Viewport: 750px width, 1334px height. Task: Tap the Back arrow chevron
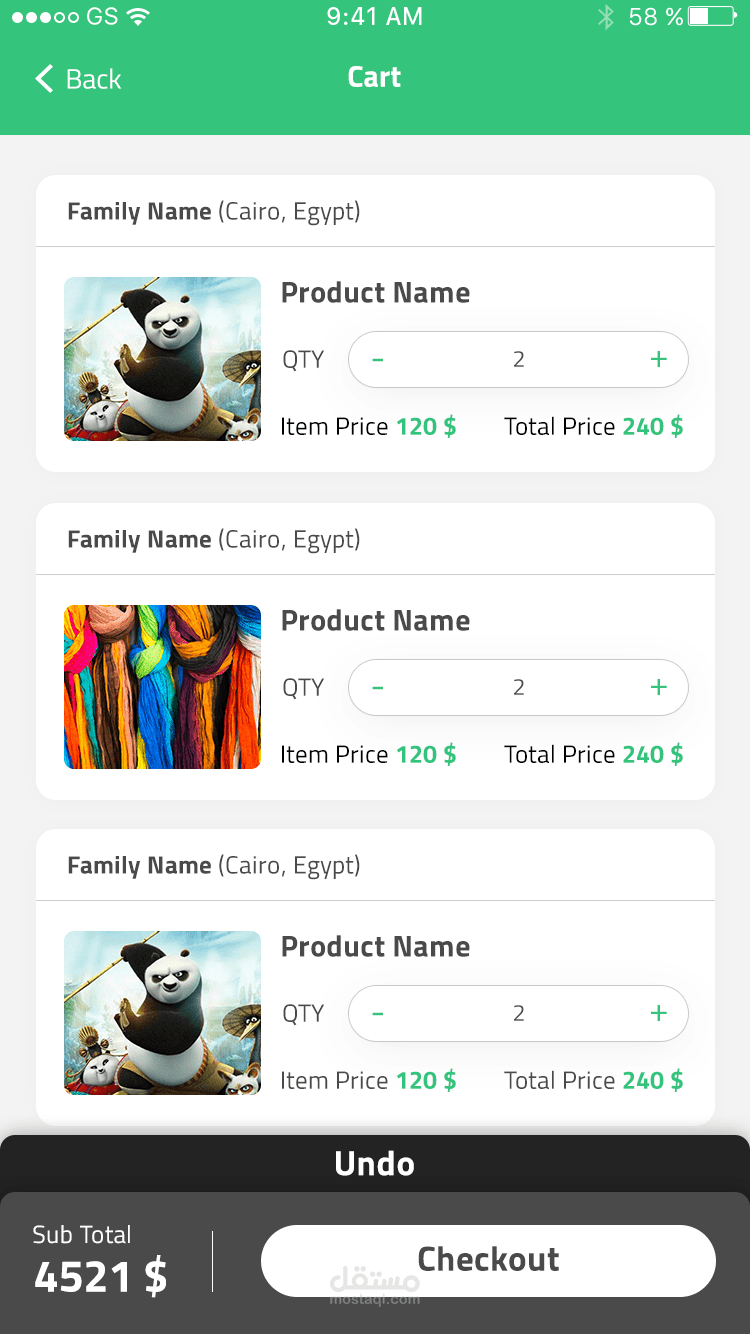click(44, 79)
